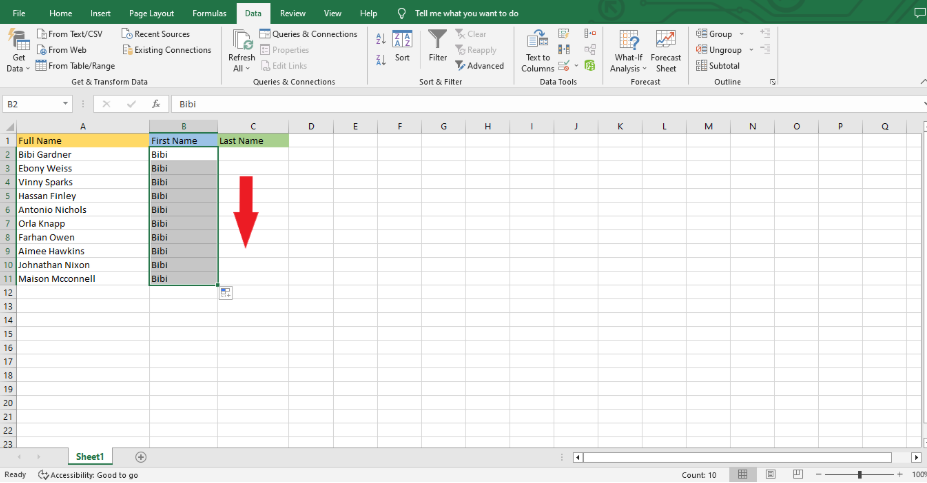
Task: Expand the Ungroup dropdown arrow
Action: [751, 50]
